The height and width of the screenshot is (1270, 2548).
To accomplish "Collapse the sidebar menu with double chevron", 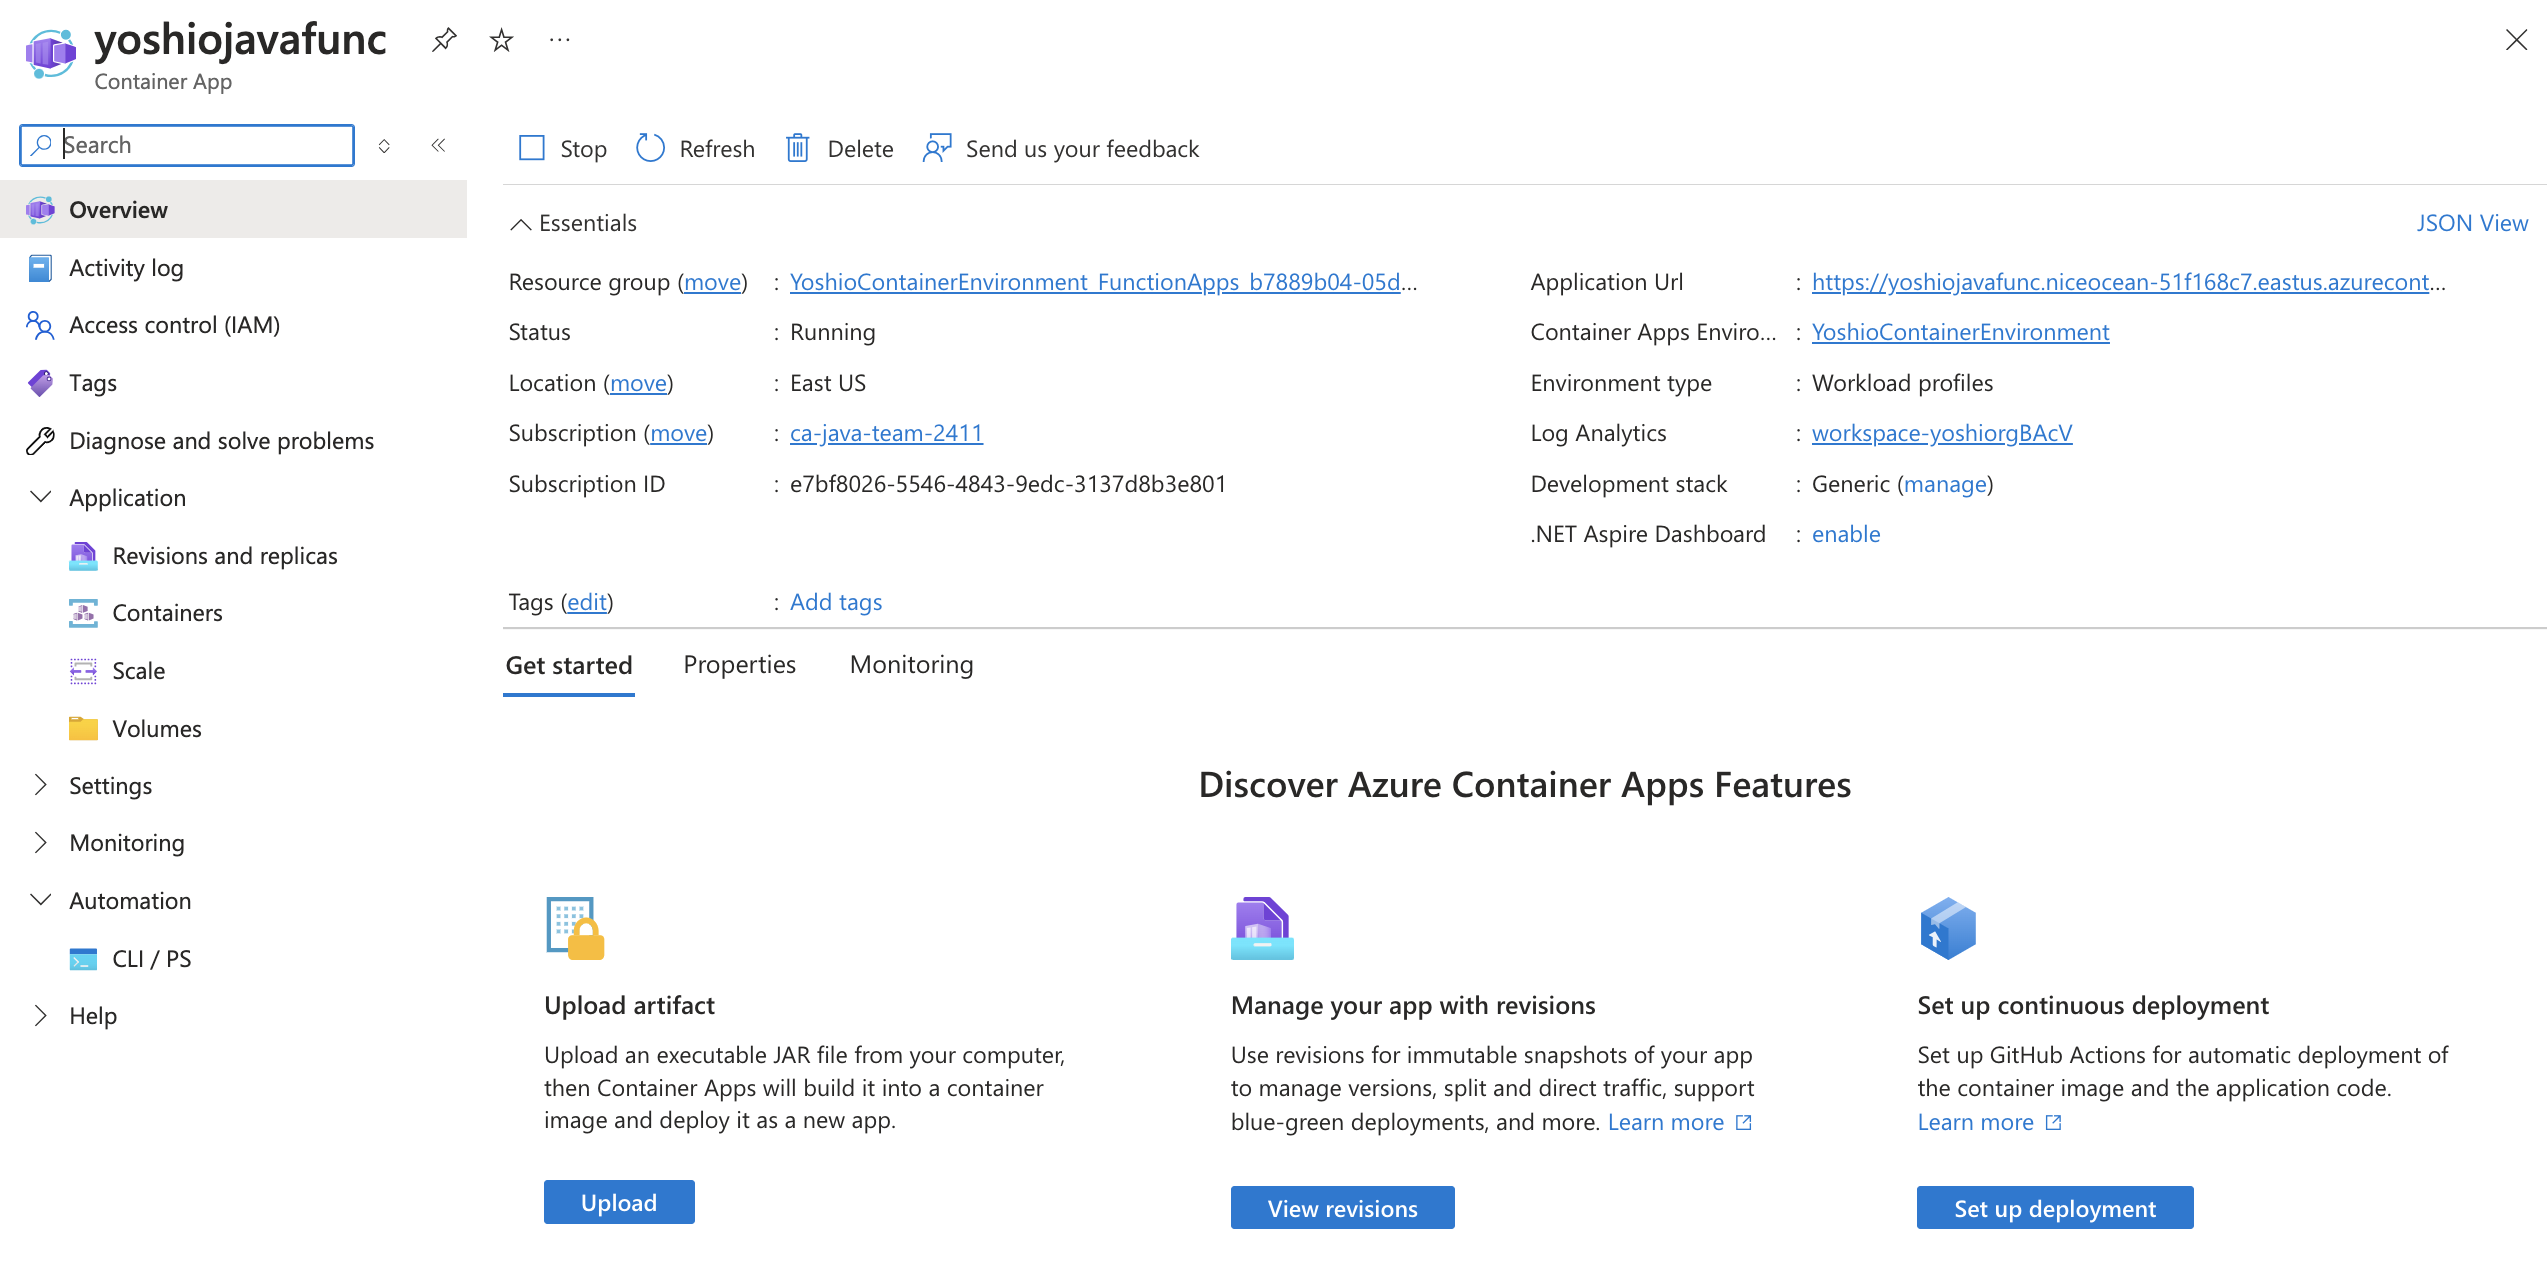I will [x=438, y=145].
